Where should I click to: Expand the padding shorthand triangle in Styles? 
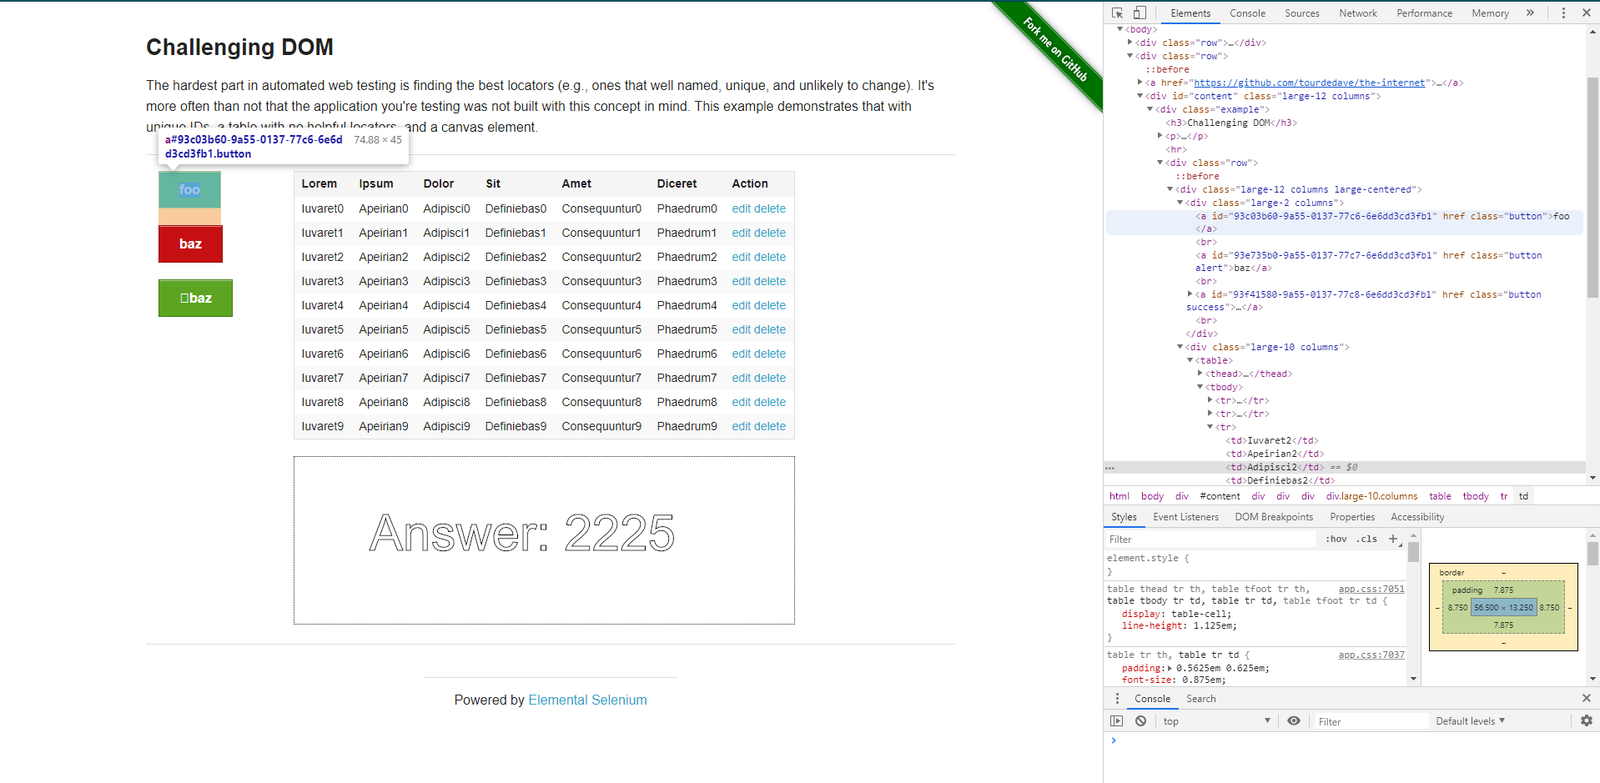point(1170,668)
